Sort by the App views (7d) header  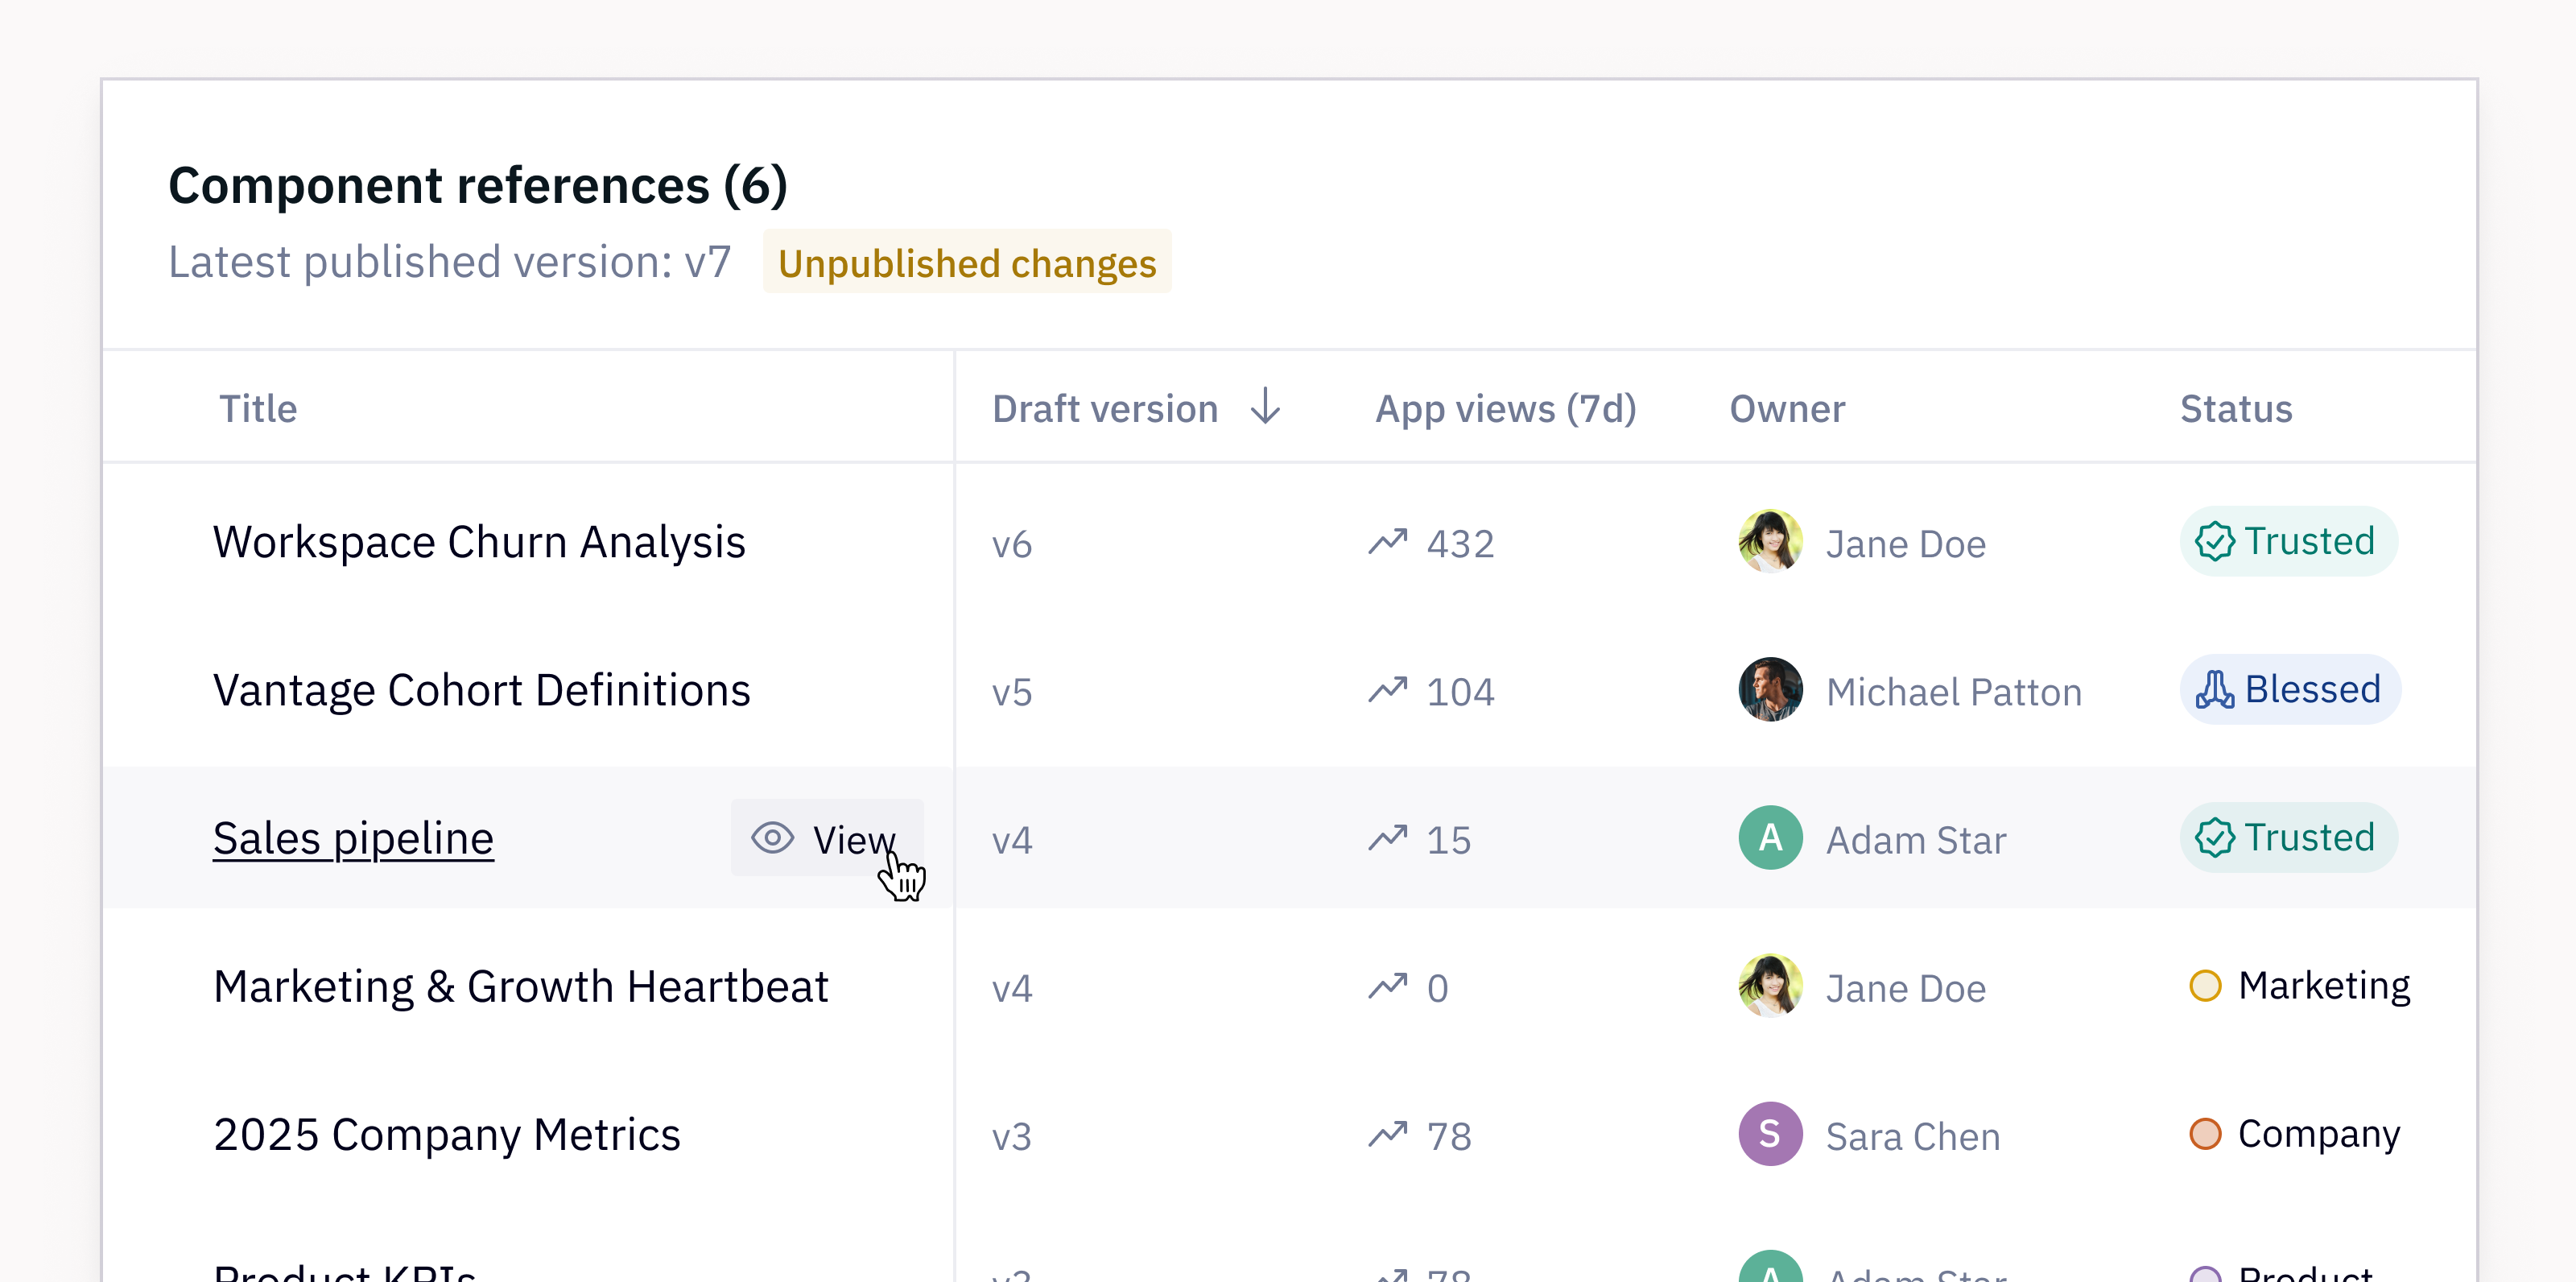coord(1505,409)
